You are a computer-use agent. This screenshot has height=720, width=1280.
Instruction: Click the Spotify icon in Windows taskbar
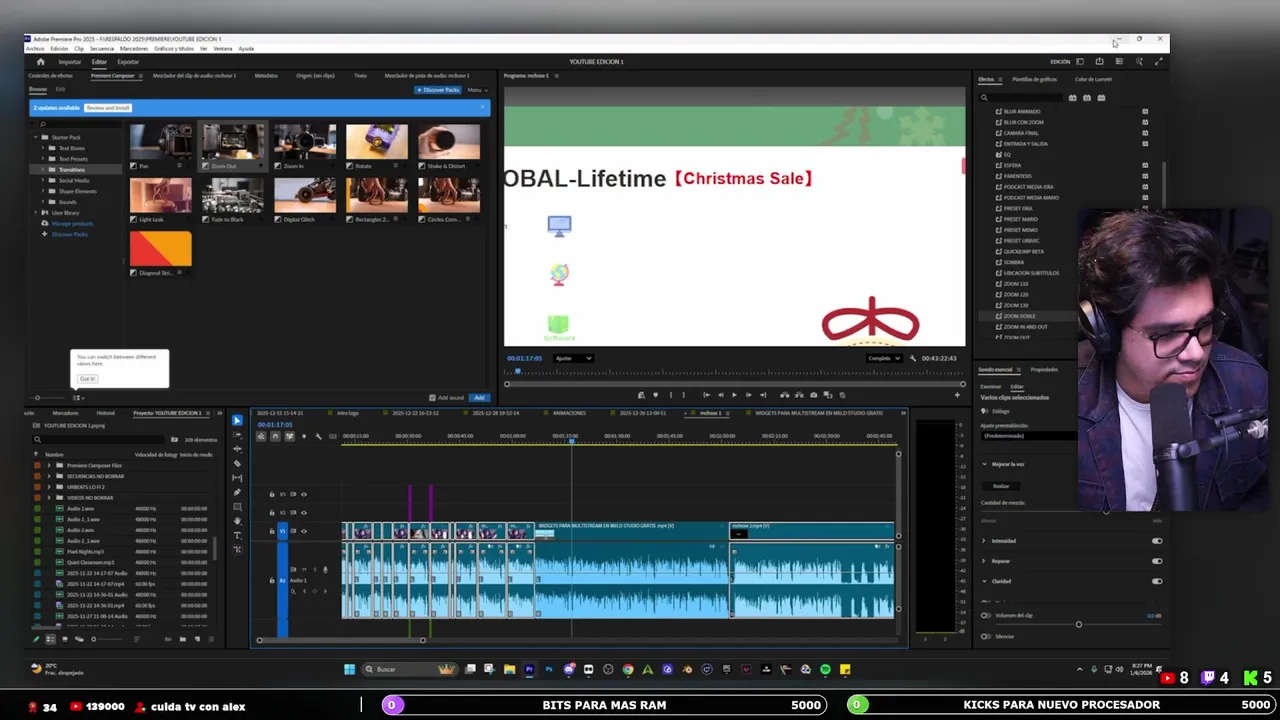pos(825,669)
